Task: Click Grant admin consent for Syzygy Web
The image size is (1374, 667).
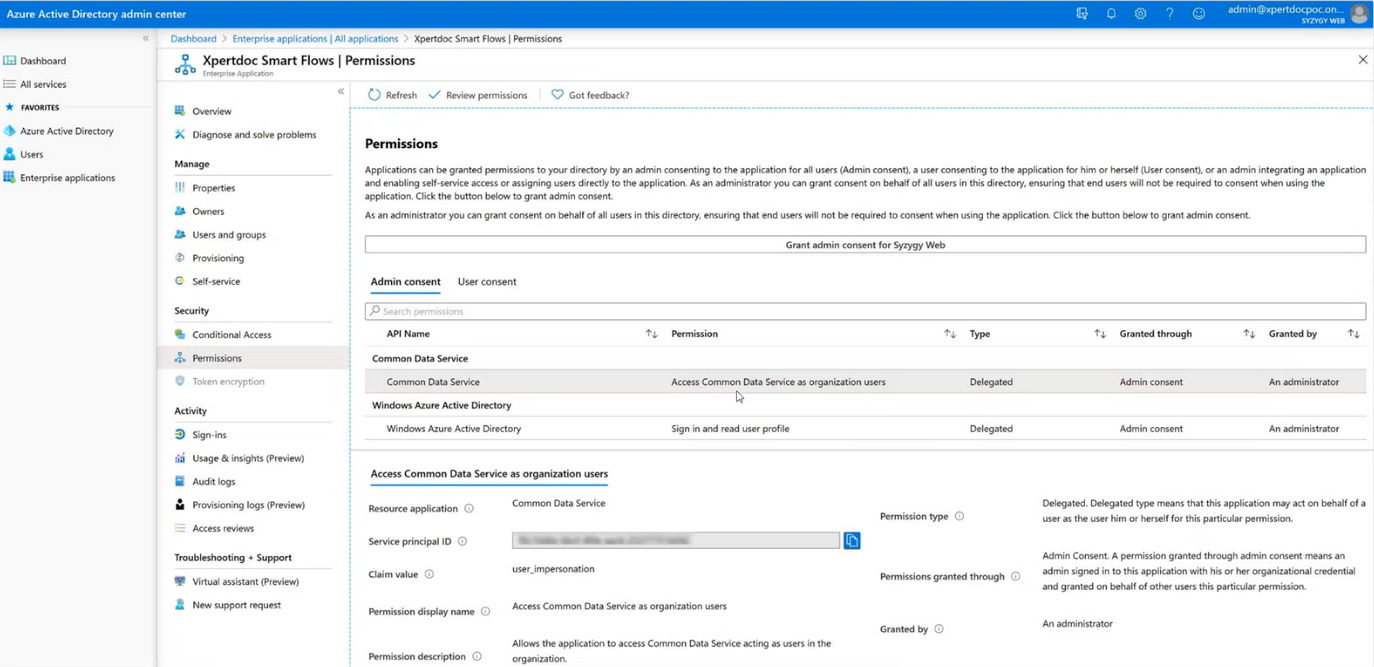Action: (x=865, y=244)
